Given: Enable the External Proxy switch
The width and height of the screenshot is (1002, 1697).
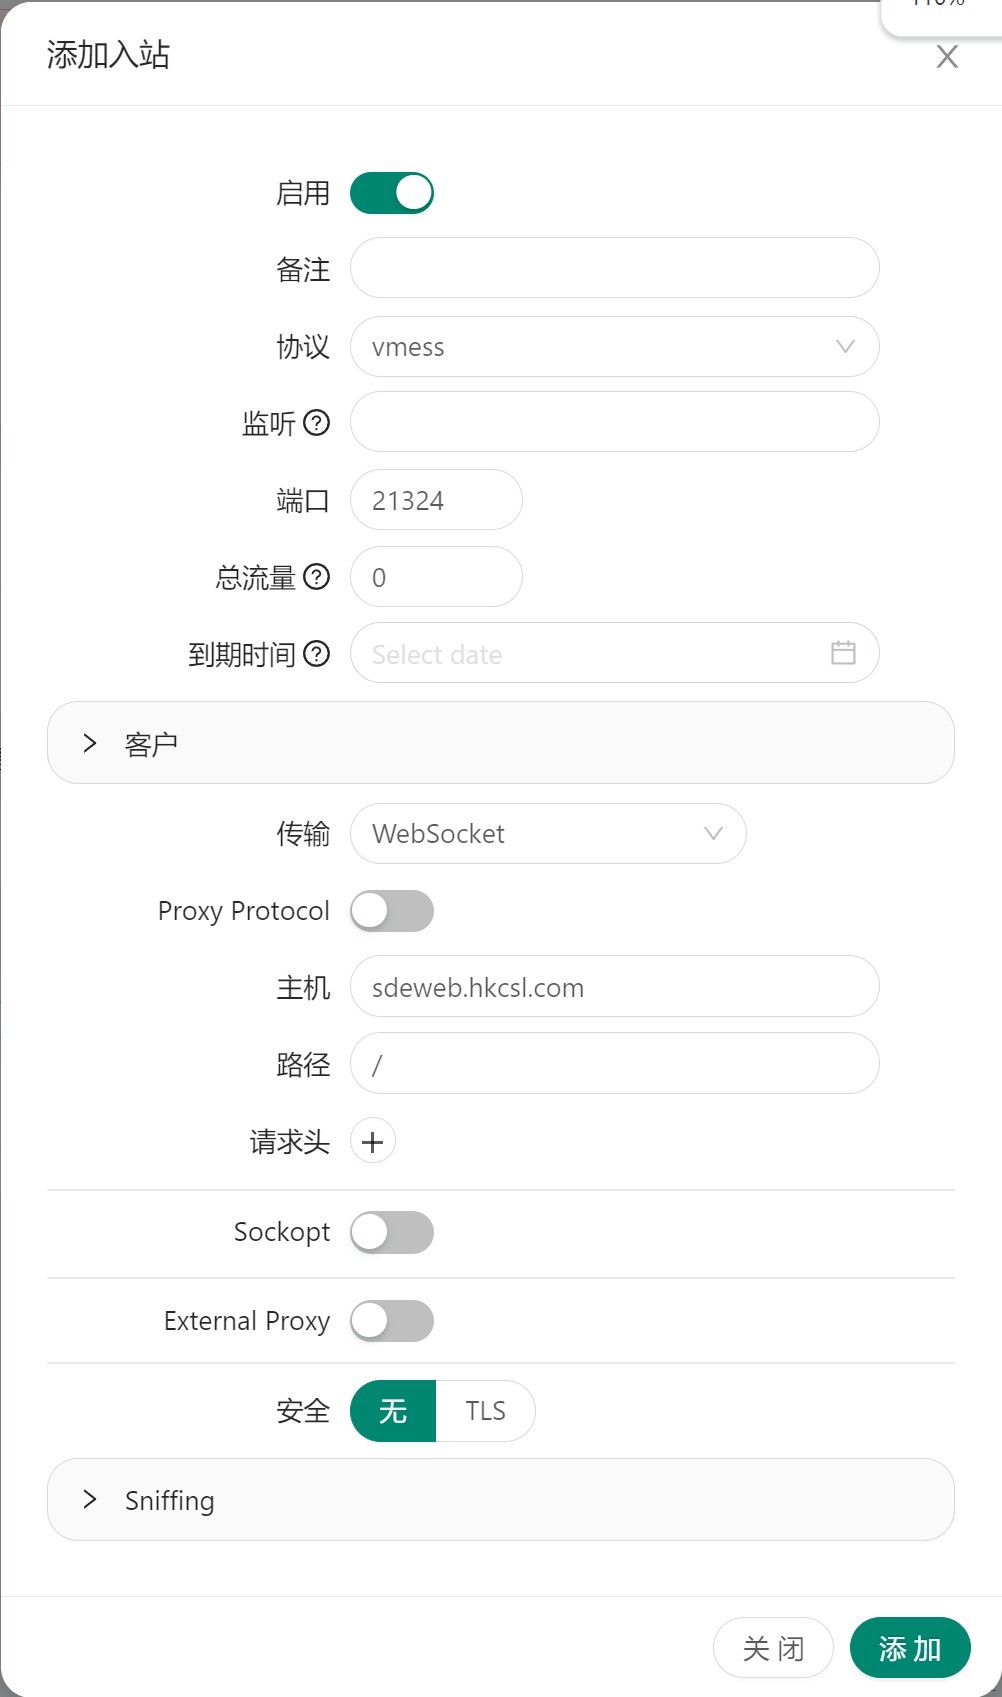Looking at the screenshot, I should point(392,1321).
